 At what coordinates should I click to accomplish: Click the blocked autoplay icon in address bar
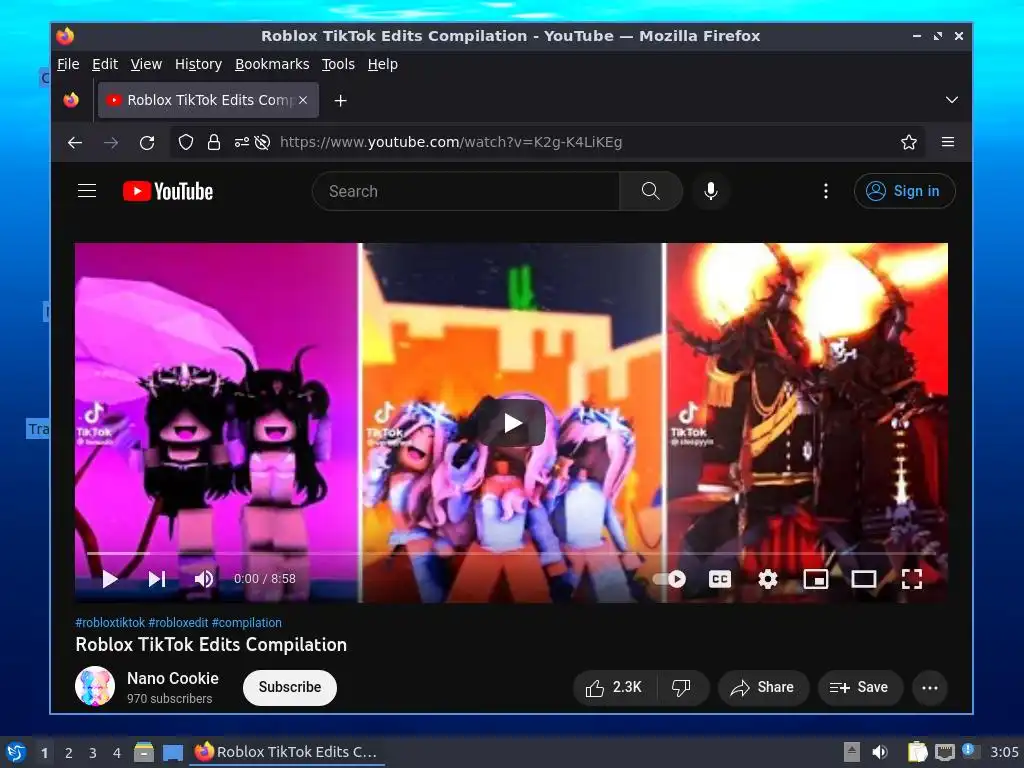pos(263,142)
